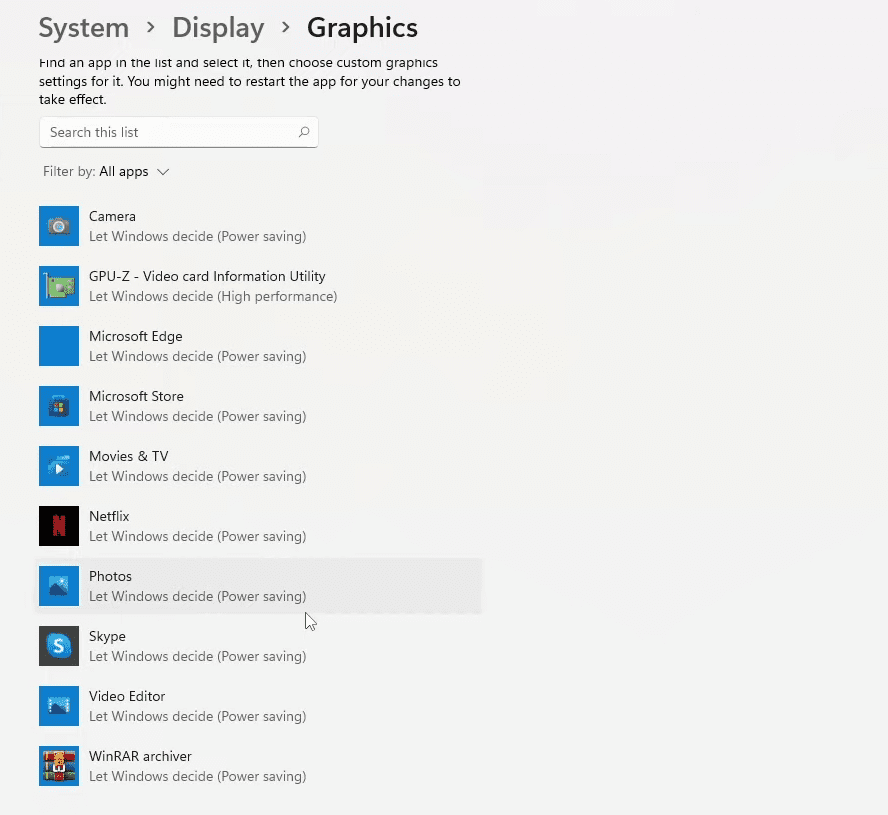Click the Movies & TV app icon

coord(59,466)
